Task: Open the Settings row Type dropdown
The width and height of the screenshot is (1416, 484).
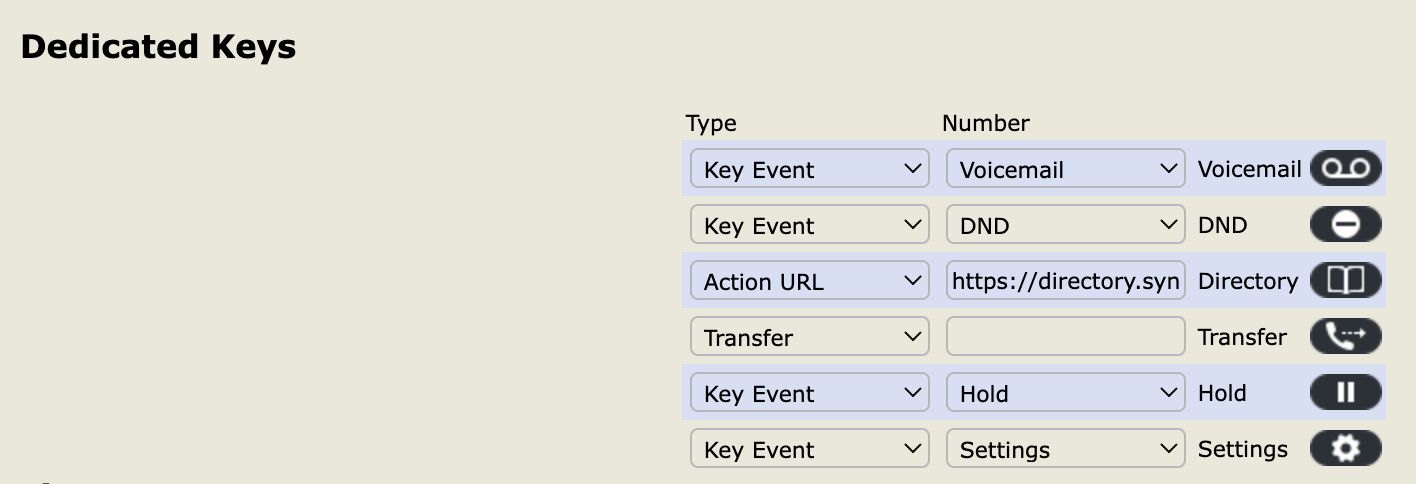Action: pyautogui.click(x=809, y=450)
